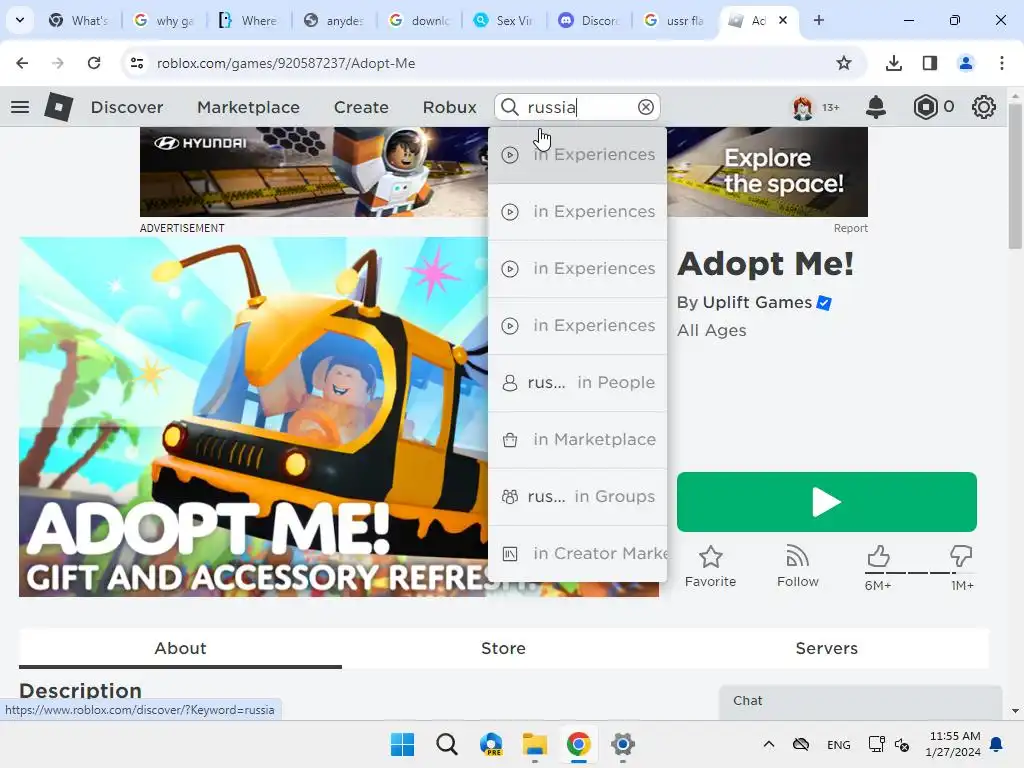Search russia in Groups
This screenshot has height=768, width=1024.
(x=577, y=496)
